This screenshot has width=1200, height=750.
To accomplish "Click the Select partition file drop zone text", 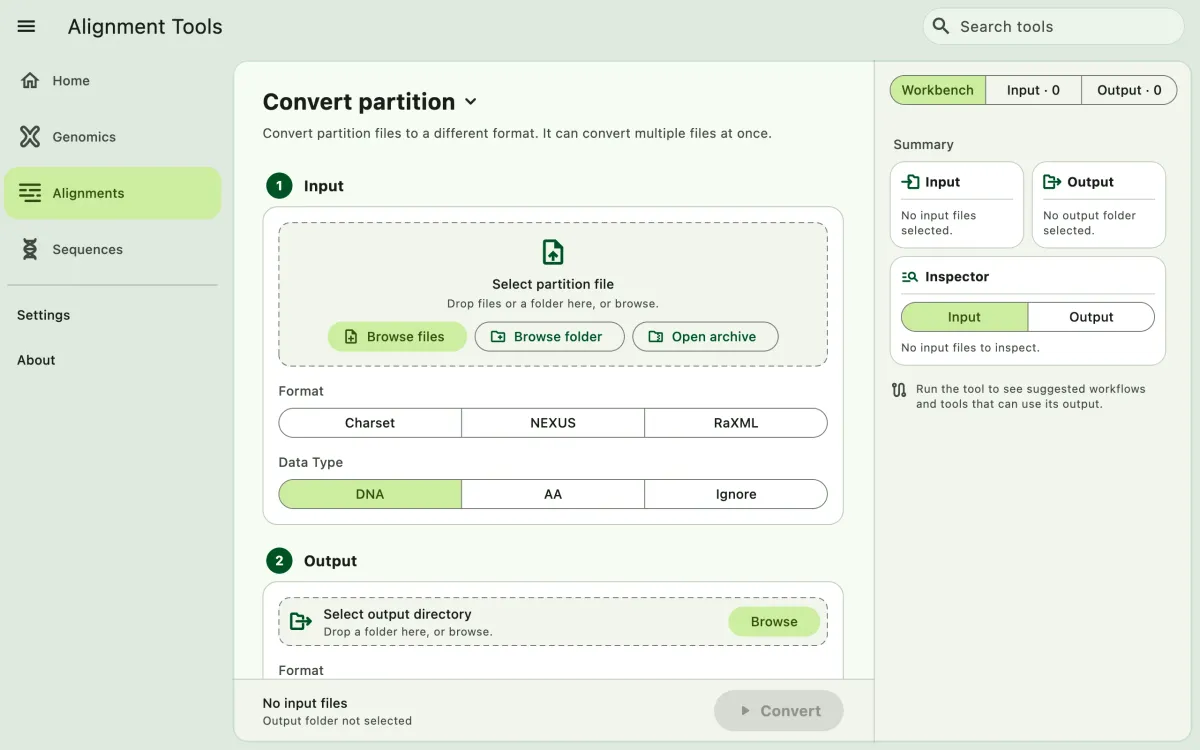I will point(553,284).
